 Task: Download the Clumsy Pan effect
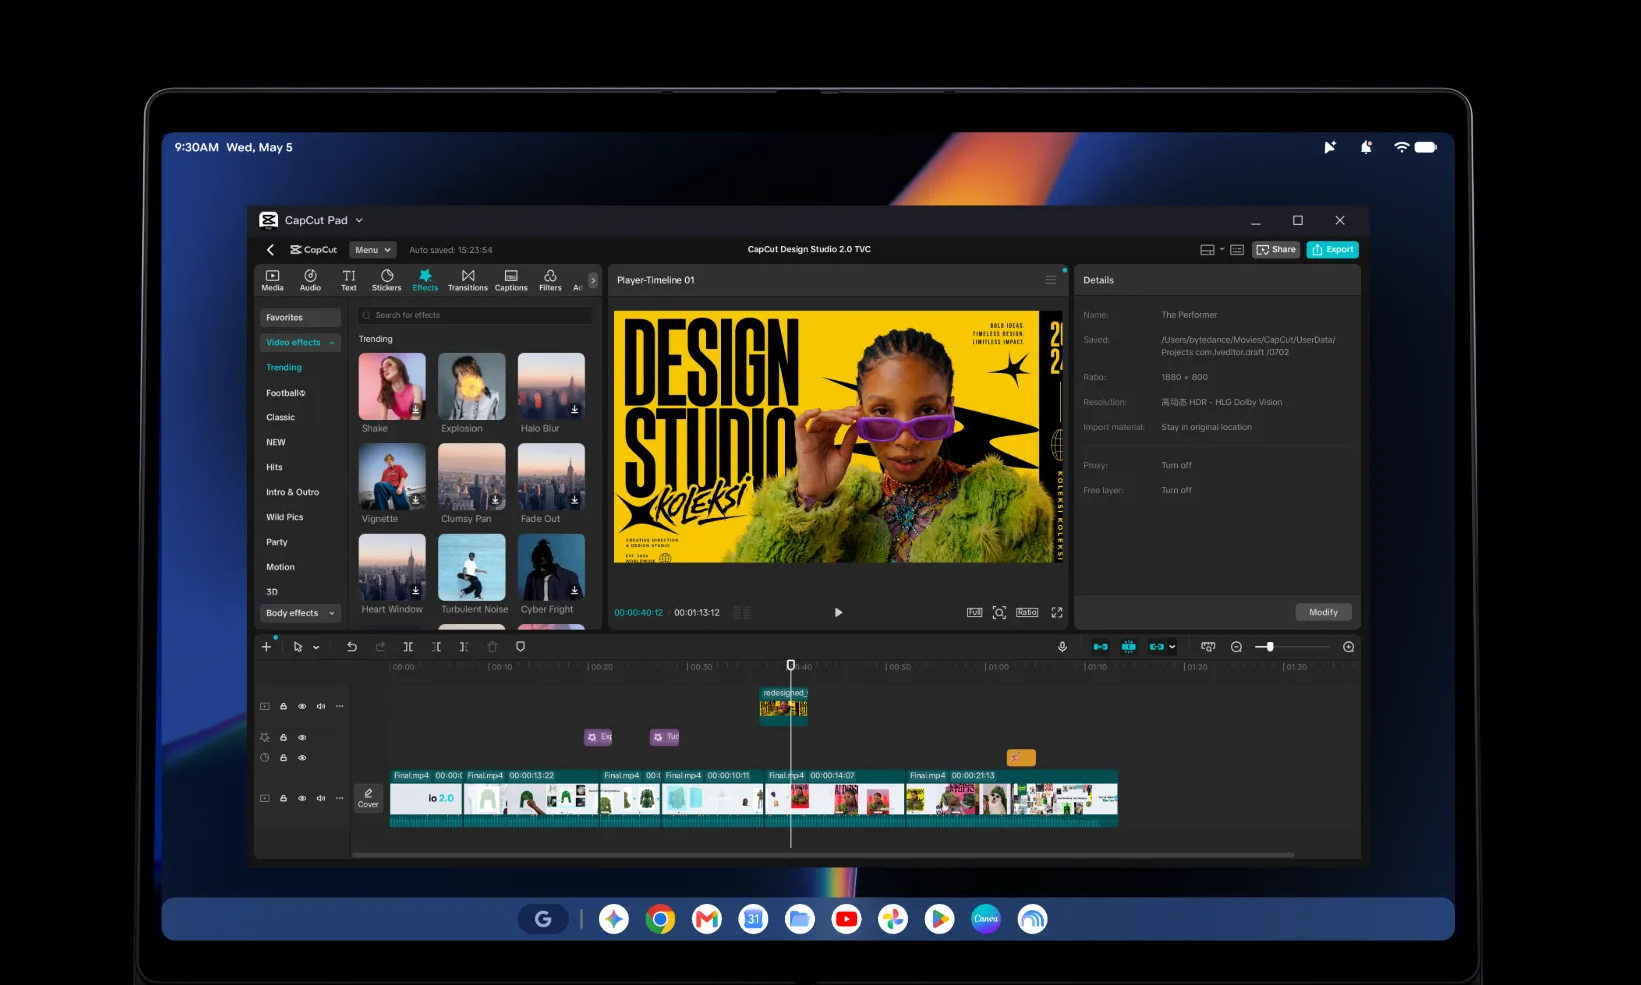click(495, 500)
